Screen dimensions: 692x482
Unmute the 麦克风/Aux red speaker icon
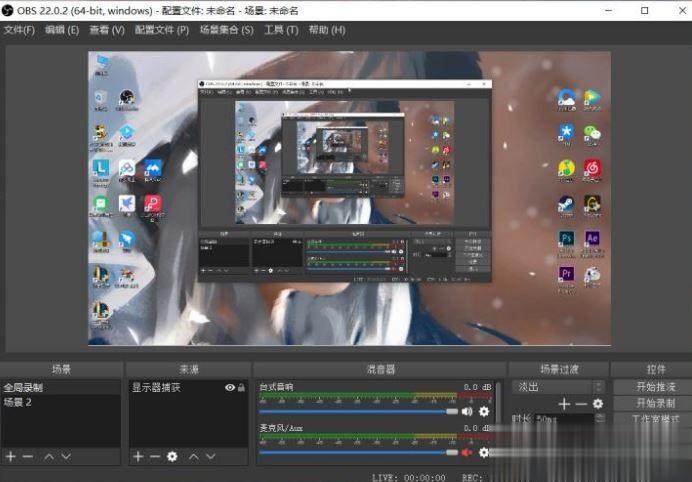coord(467,452)
